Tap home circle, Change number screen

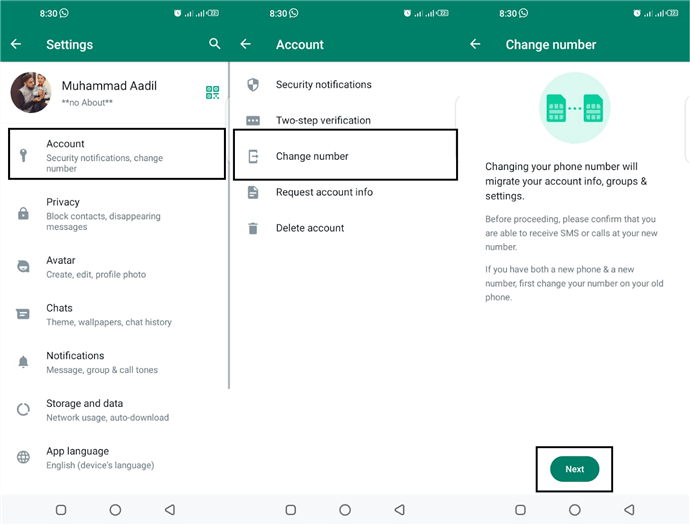coord(575,510)
